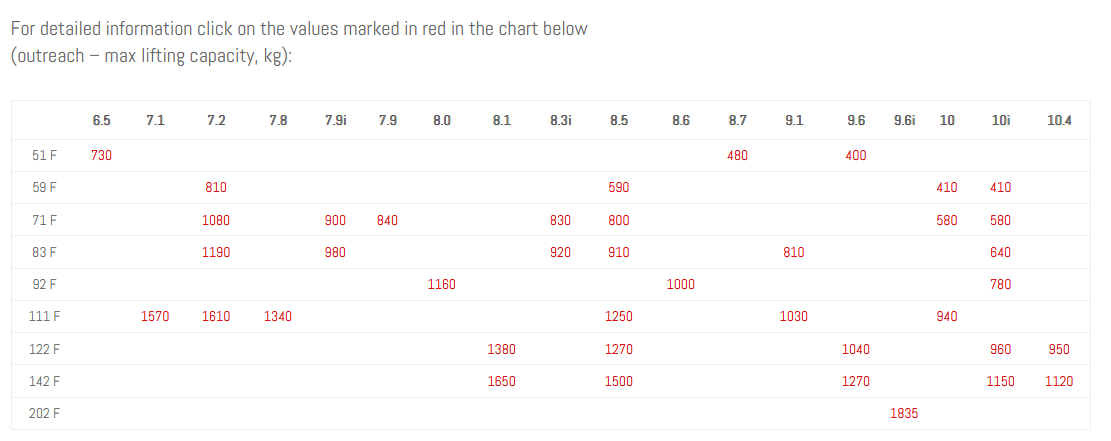Viewport: 1111px width, 441px height.
Task: Click the 590 value in row 59 F
Action: coord(619,187)
